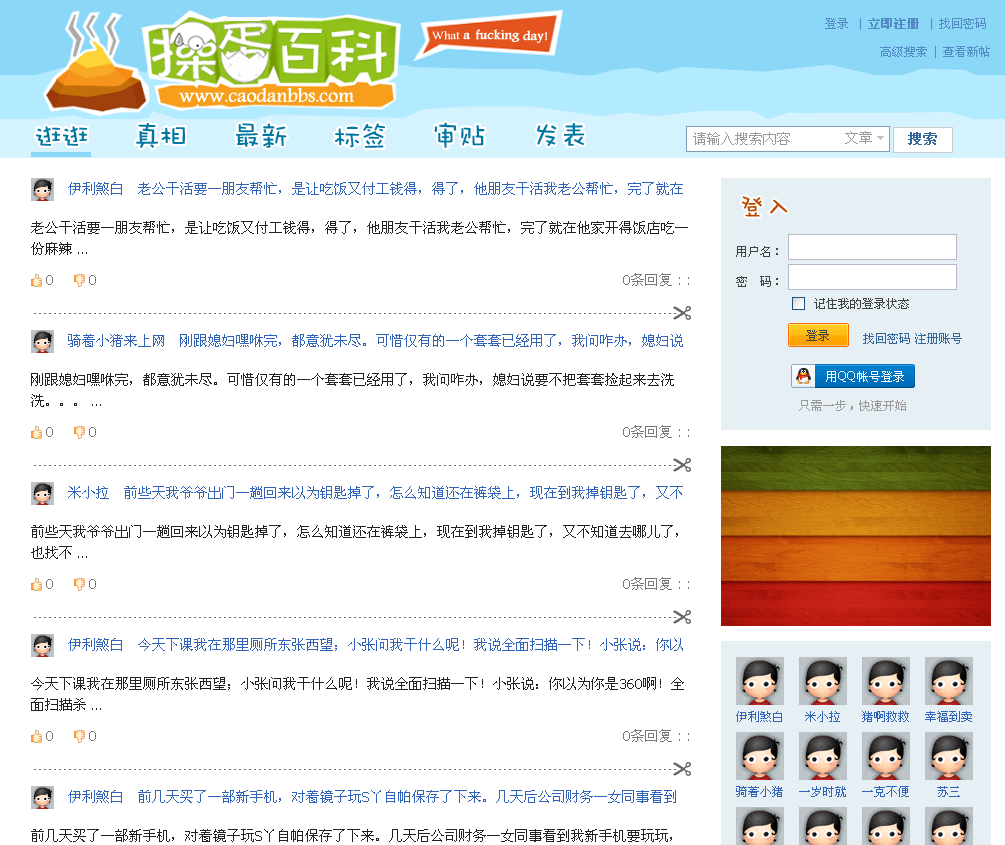
Task: Go to the 真相 tab
Action: [x=161, y=137]
